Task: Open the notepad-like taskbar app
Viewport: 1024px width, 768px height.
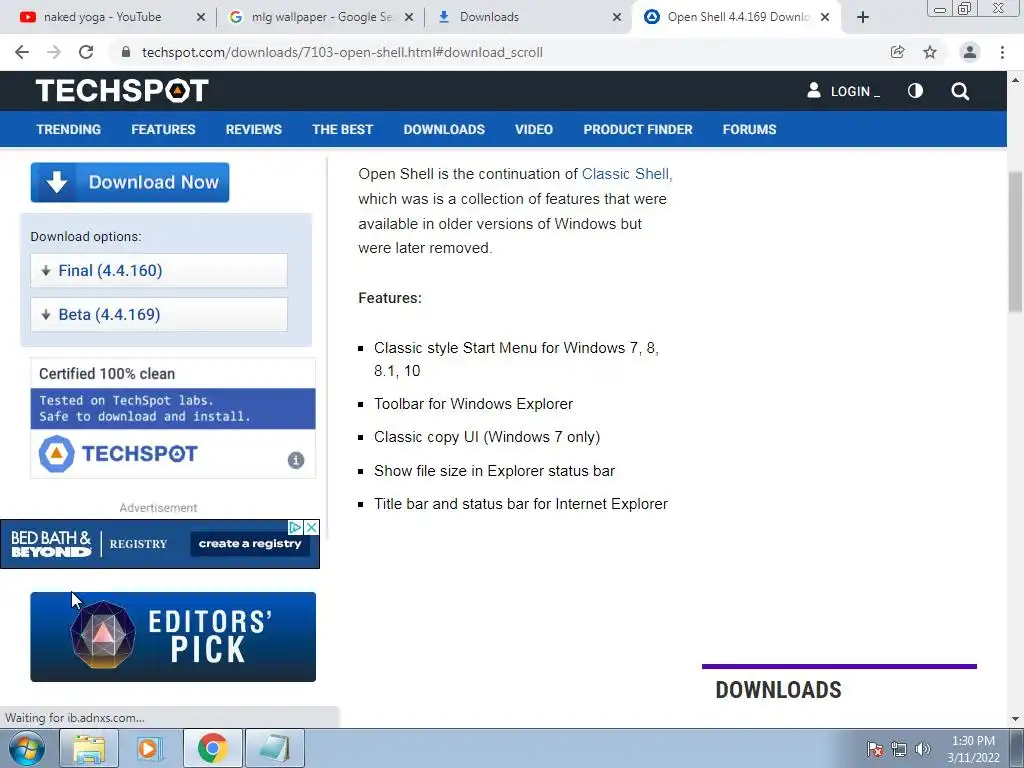Action: click(274, 748)
